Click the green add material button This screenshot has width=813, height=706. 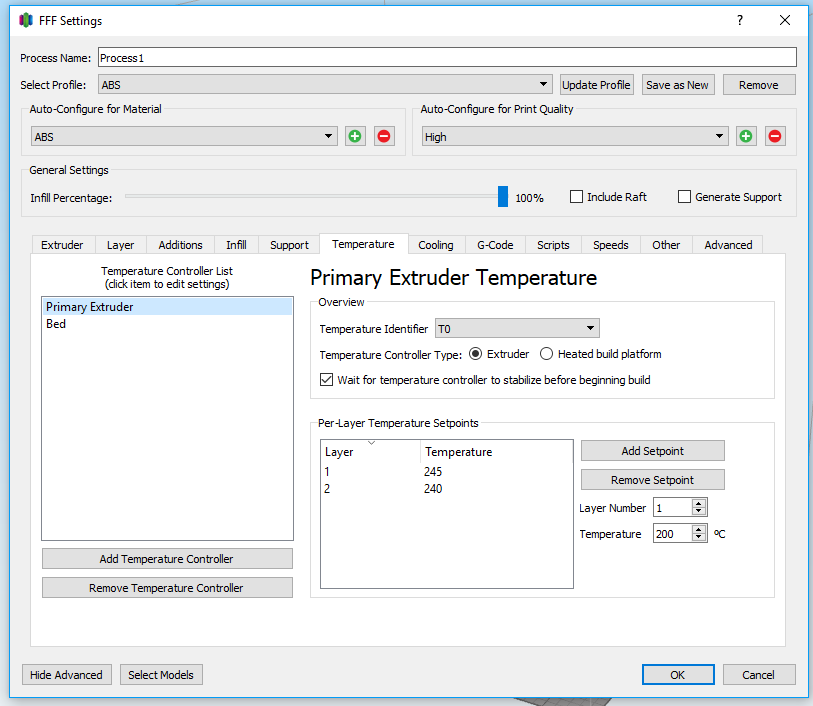point(355,136)
